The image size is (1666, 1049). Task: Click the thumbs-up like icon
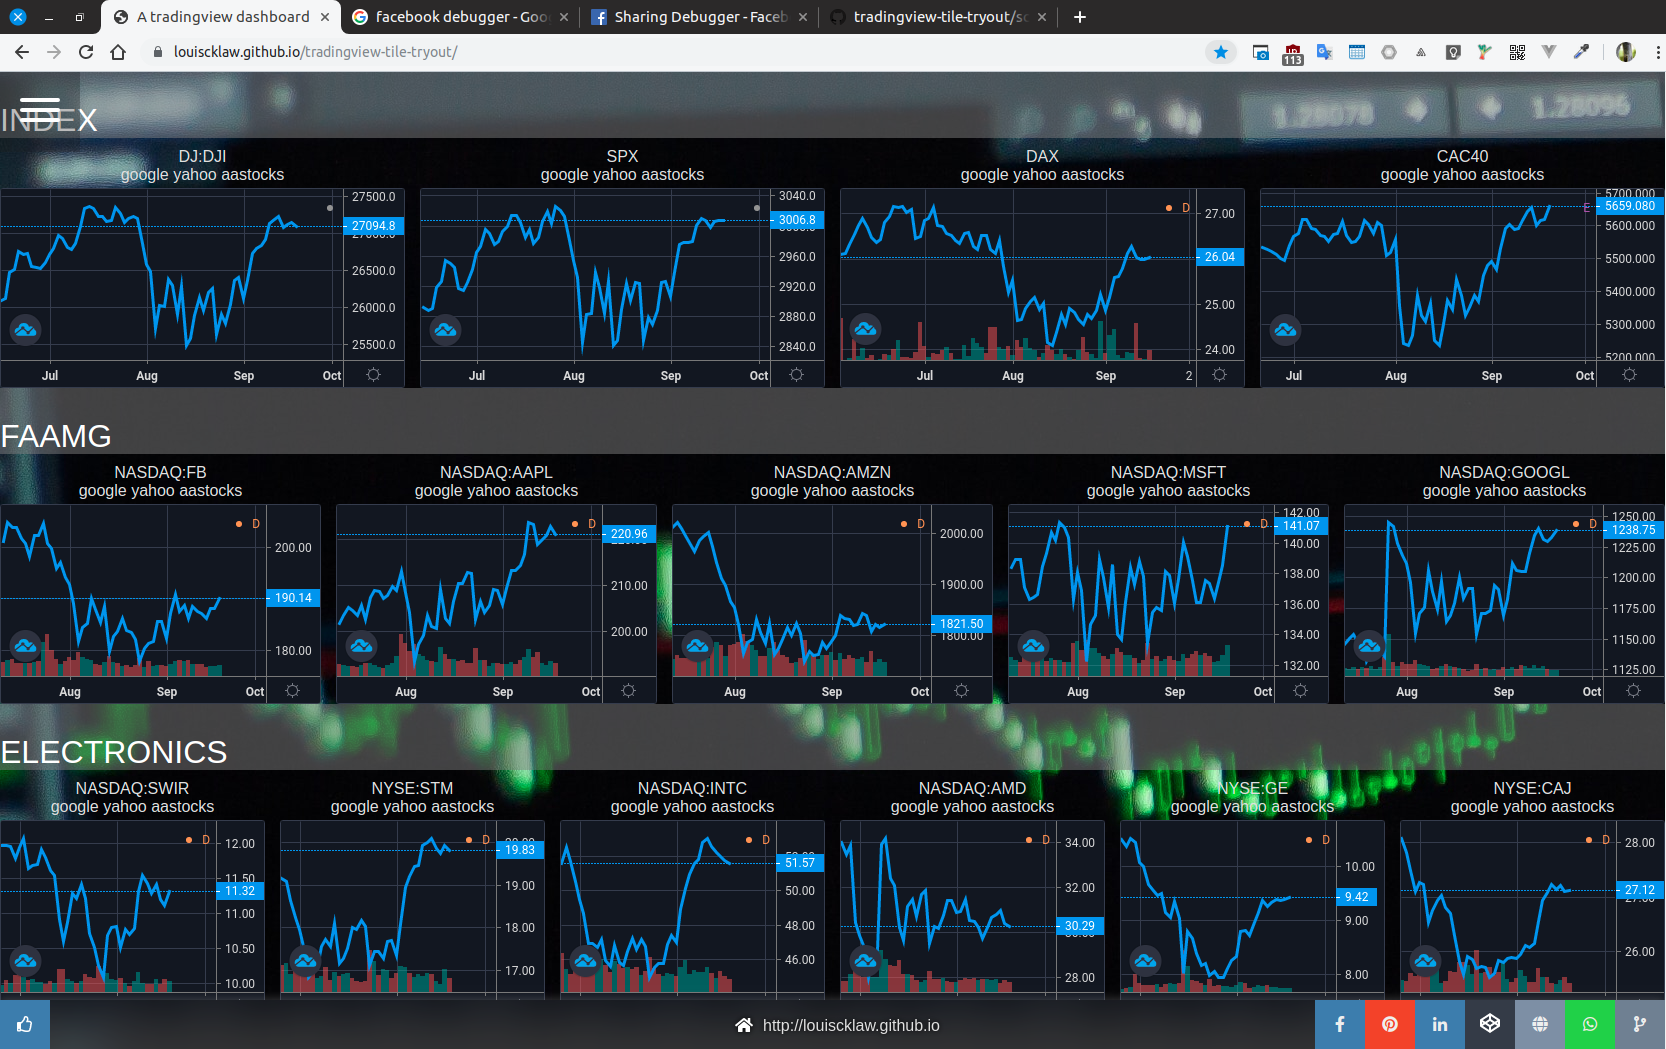point(25,1024)
